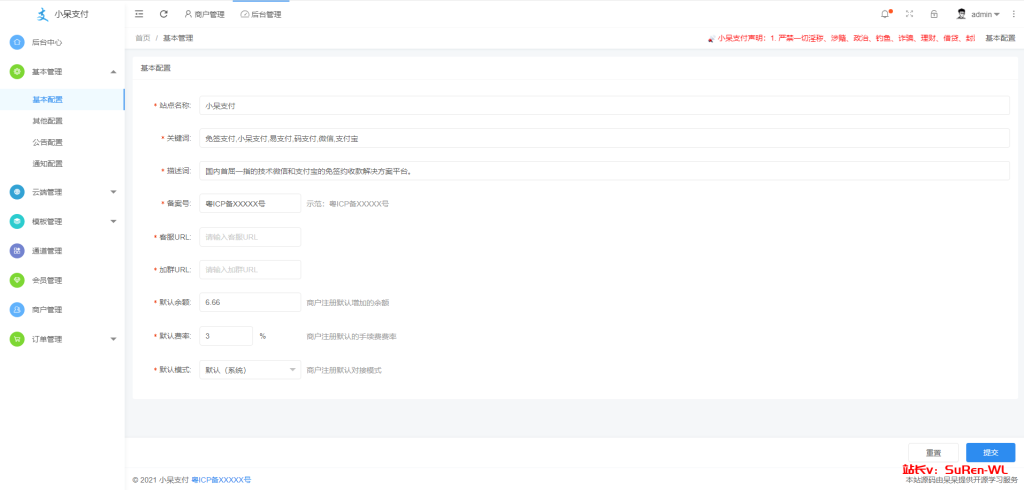Click the 站点名称 input field
This screenshot has width=1024, height=490.
pyautogui.click(x=605, y=105)
